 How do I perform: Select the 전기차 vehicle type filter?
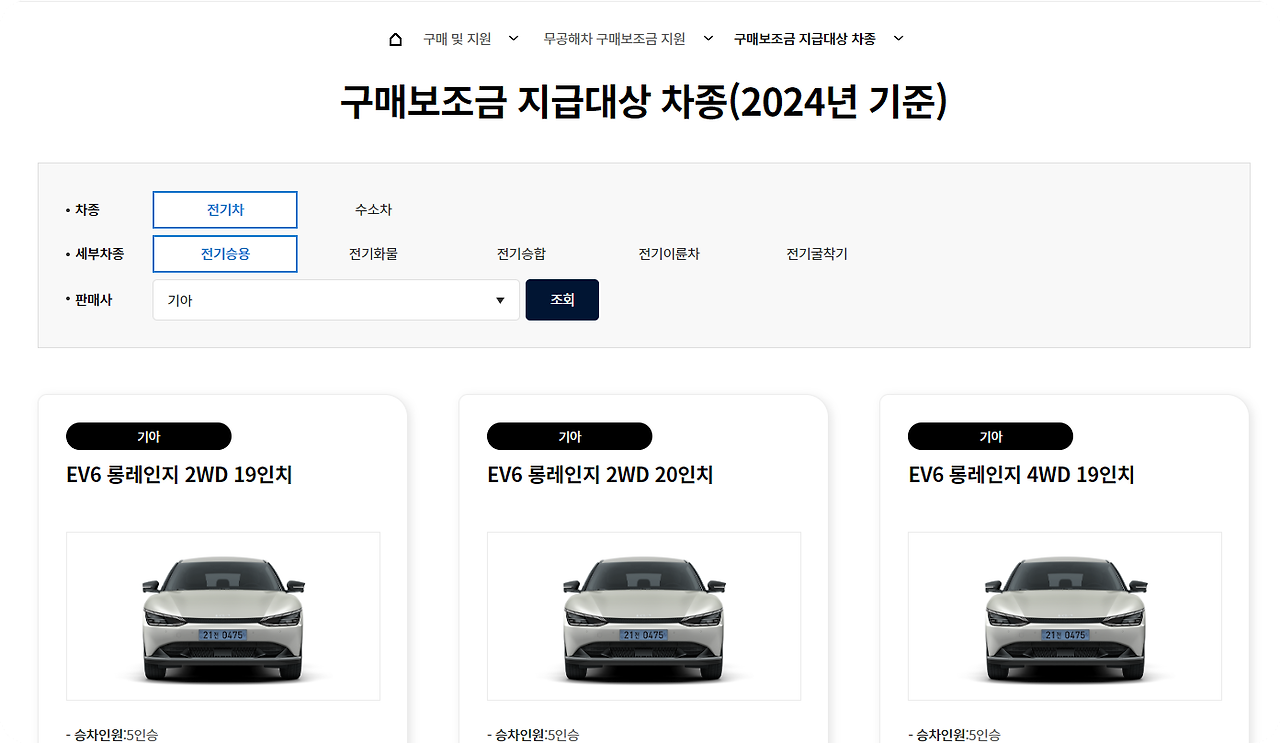[x=224, y=209]
